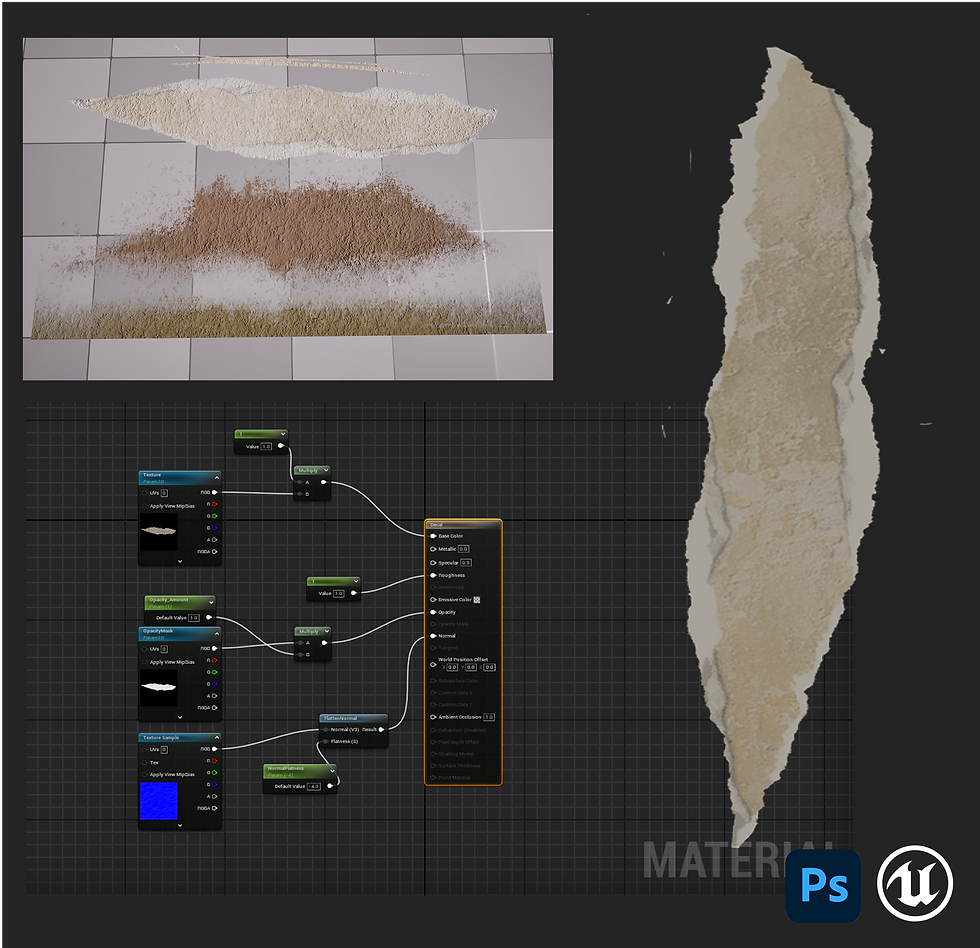Click the output pin of the NormalFlatness parameter node

pyautogui.click(x=330, y=786)
